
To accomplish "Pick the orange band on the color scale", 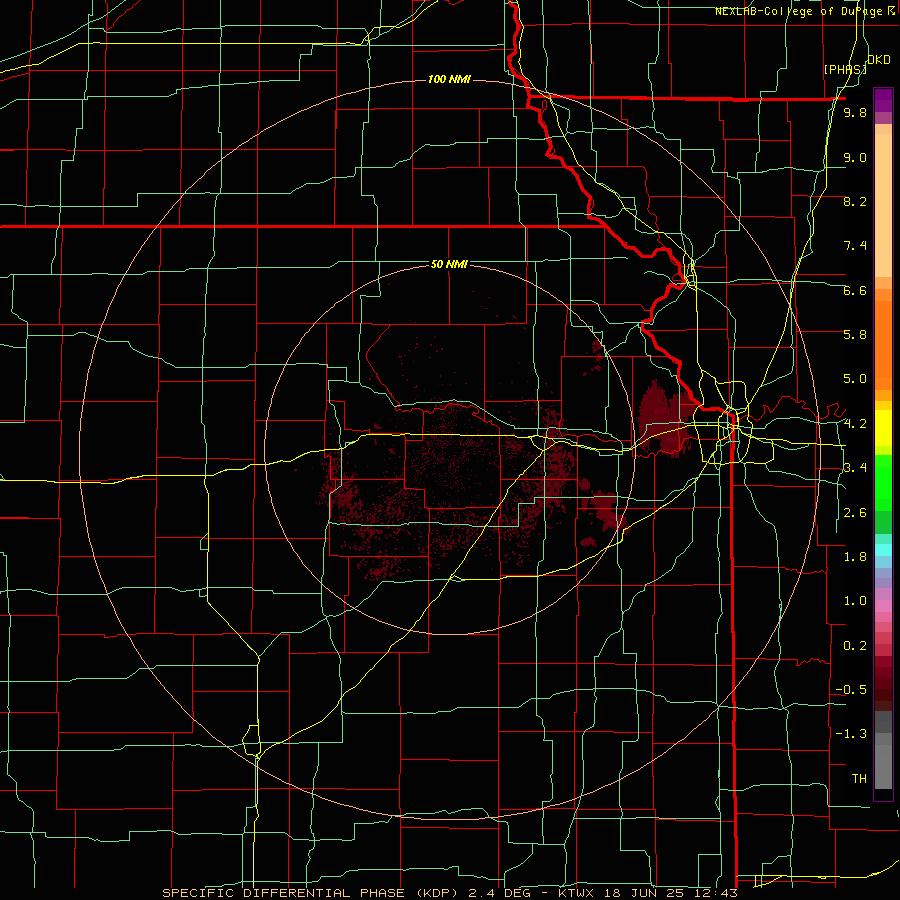I will click(883, 345).
